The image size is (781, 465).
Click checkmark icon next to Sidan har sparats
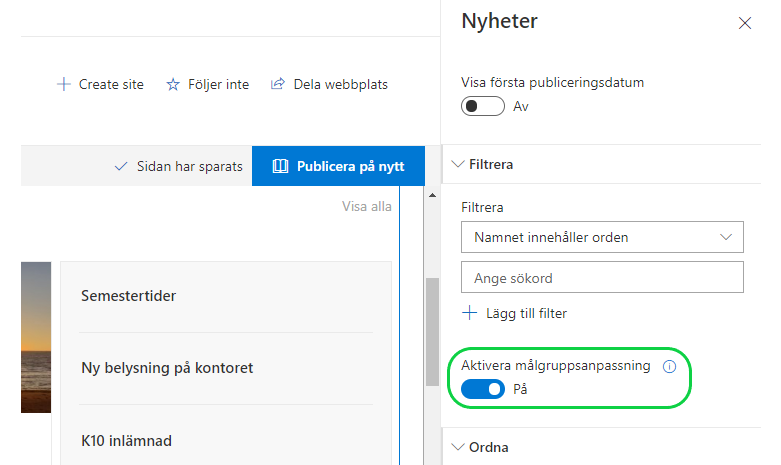tap(121, 167)
